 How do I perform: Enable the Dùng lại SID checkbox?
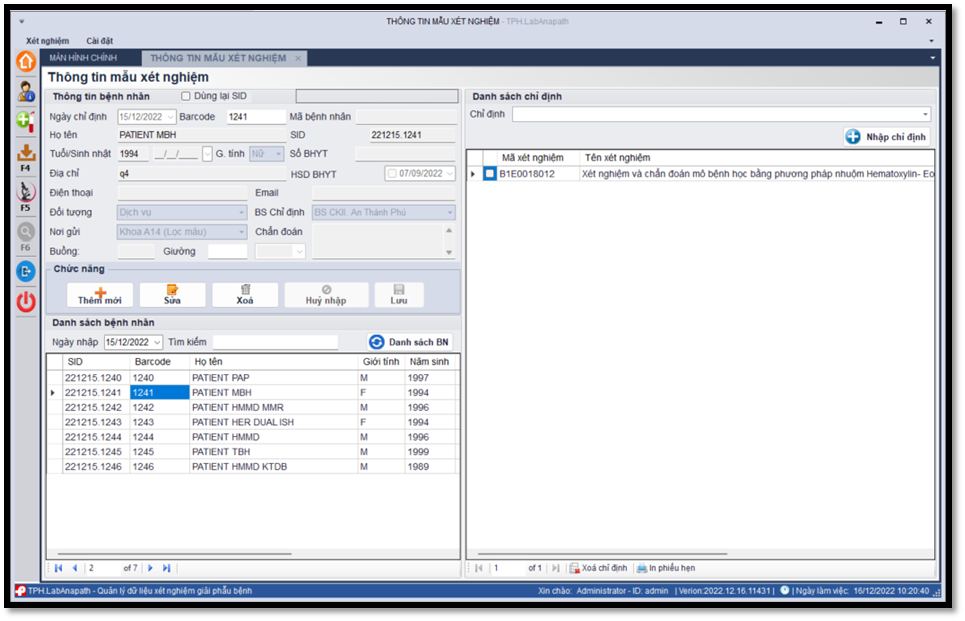click(186, 96)
